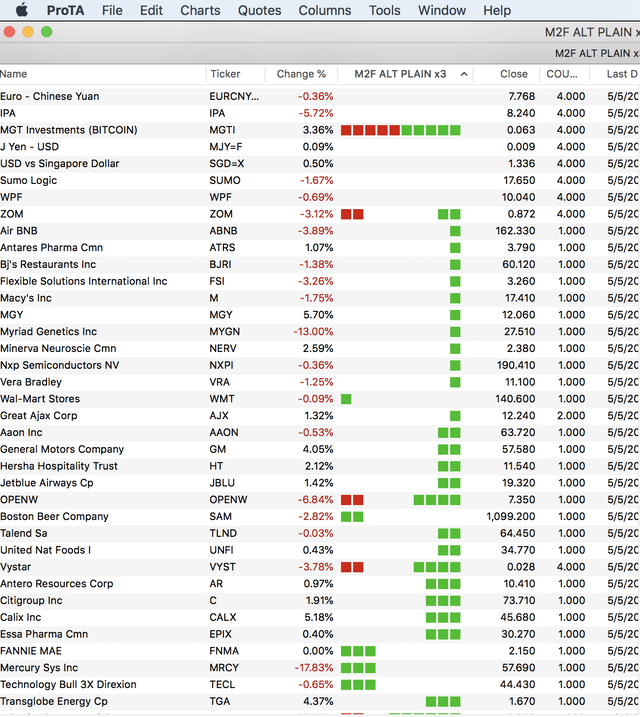Select the Sumo Logic row
Image resolution: width=640 pixels, height=717 pixels.
320,181
